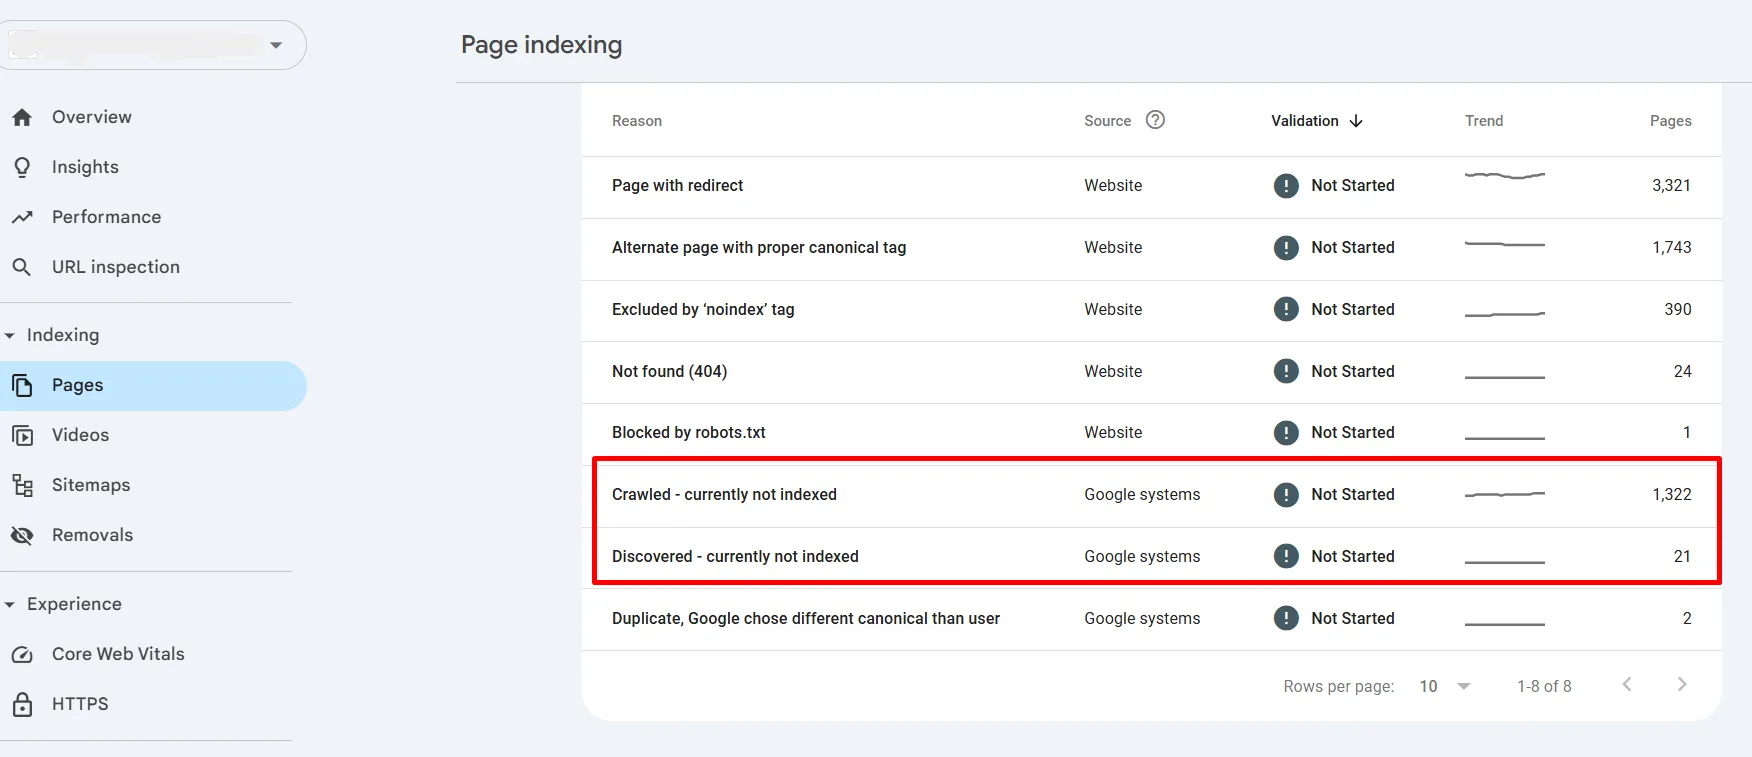This screenshot has width=1752, height=757.
Task: Click the 3,321 pages count
Action: click(x=1671, y=186)
